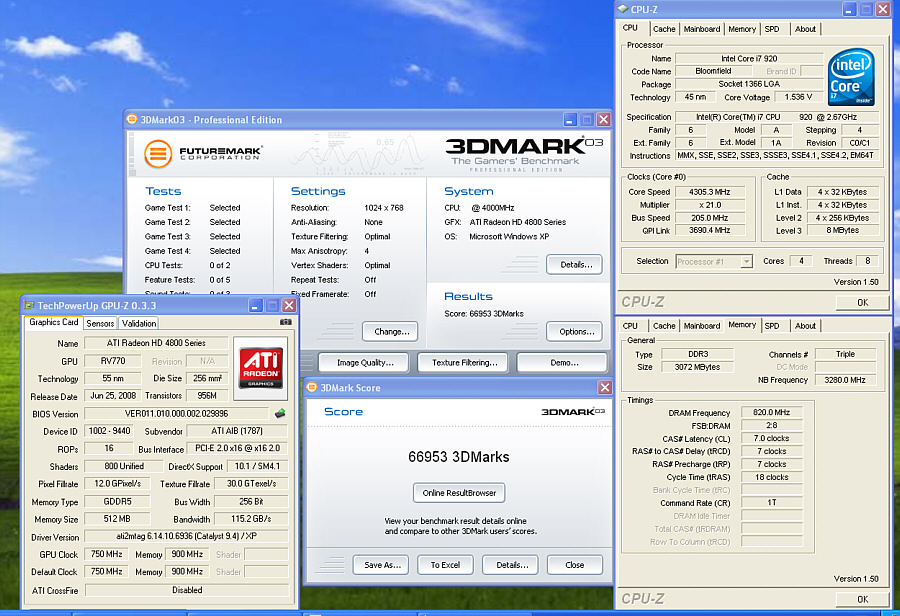900x616 pixels.
Task: Click the 66953 3DMarks score text
Action: [459, 457]
